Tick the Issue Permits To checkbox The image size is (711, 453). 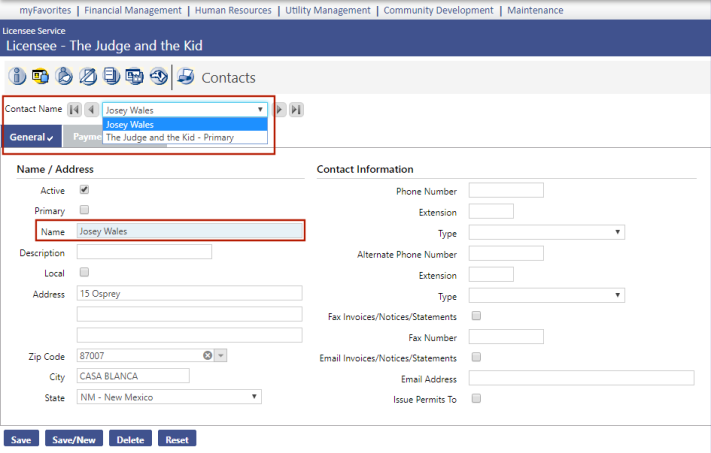[x=476, y=399]
